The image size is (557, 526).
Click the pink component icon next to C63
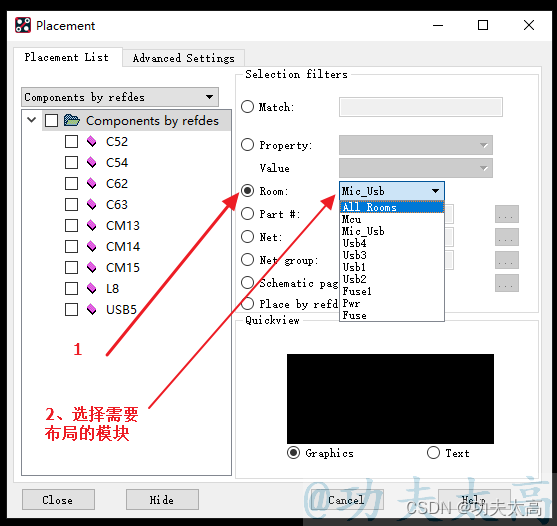pyautogui.click(x=92, y=204)
